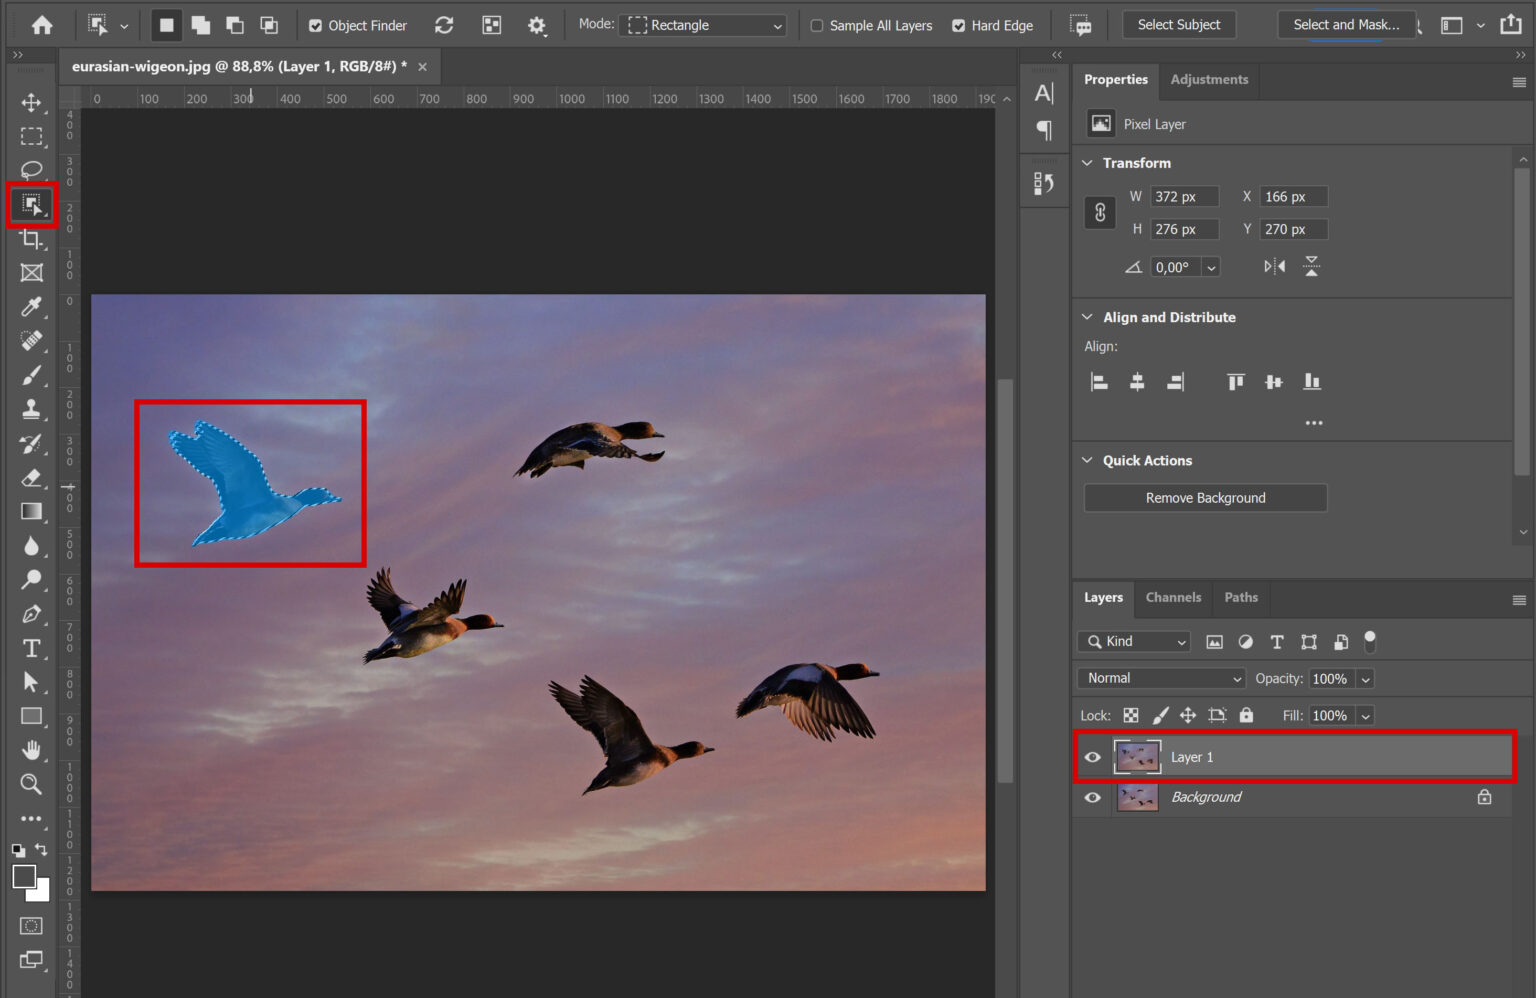Select the Lasso tool
The image size is (1536, 998).
pyautogui.click(x=31, y=169)
